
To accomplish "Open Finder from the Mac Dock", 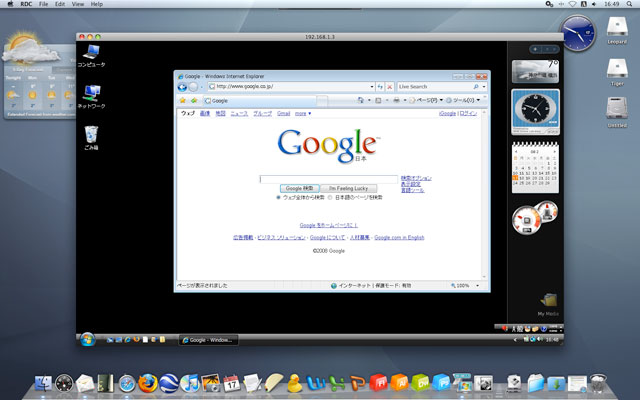I will [43, 384].
